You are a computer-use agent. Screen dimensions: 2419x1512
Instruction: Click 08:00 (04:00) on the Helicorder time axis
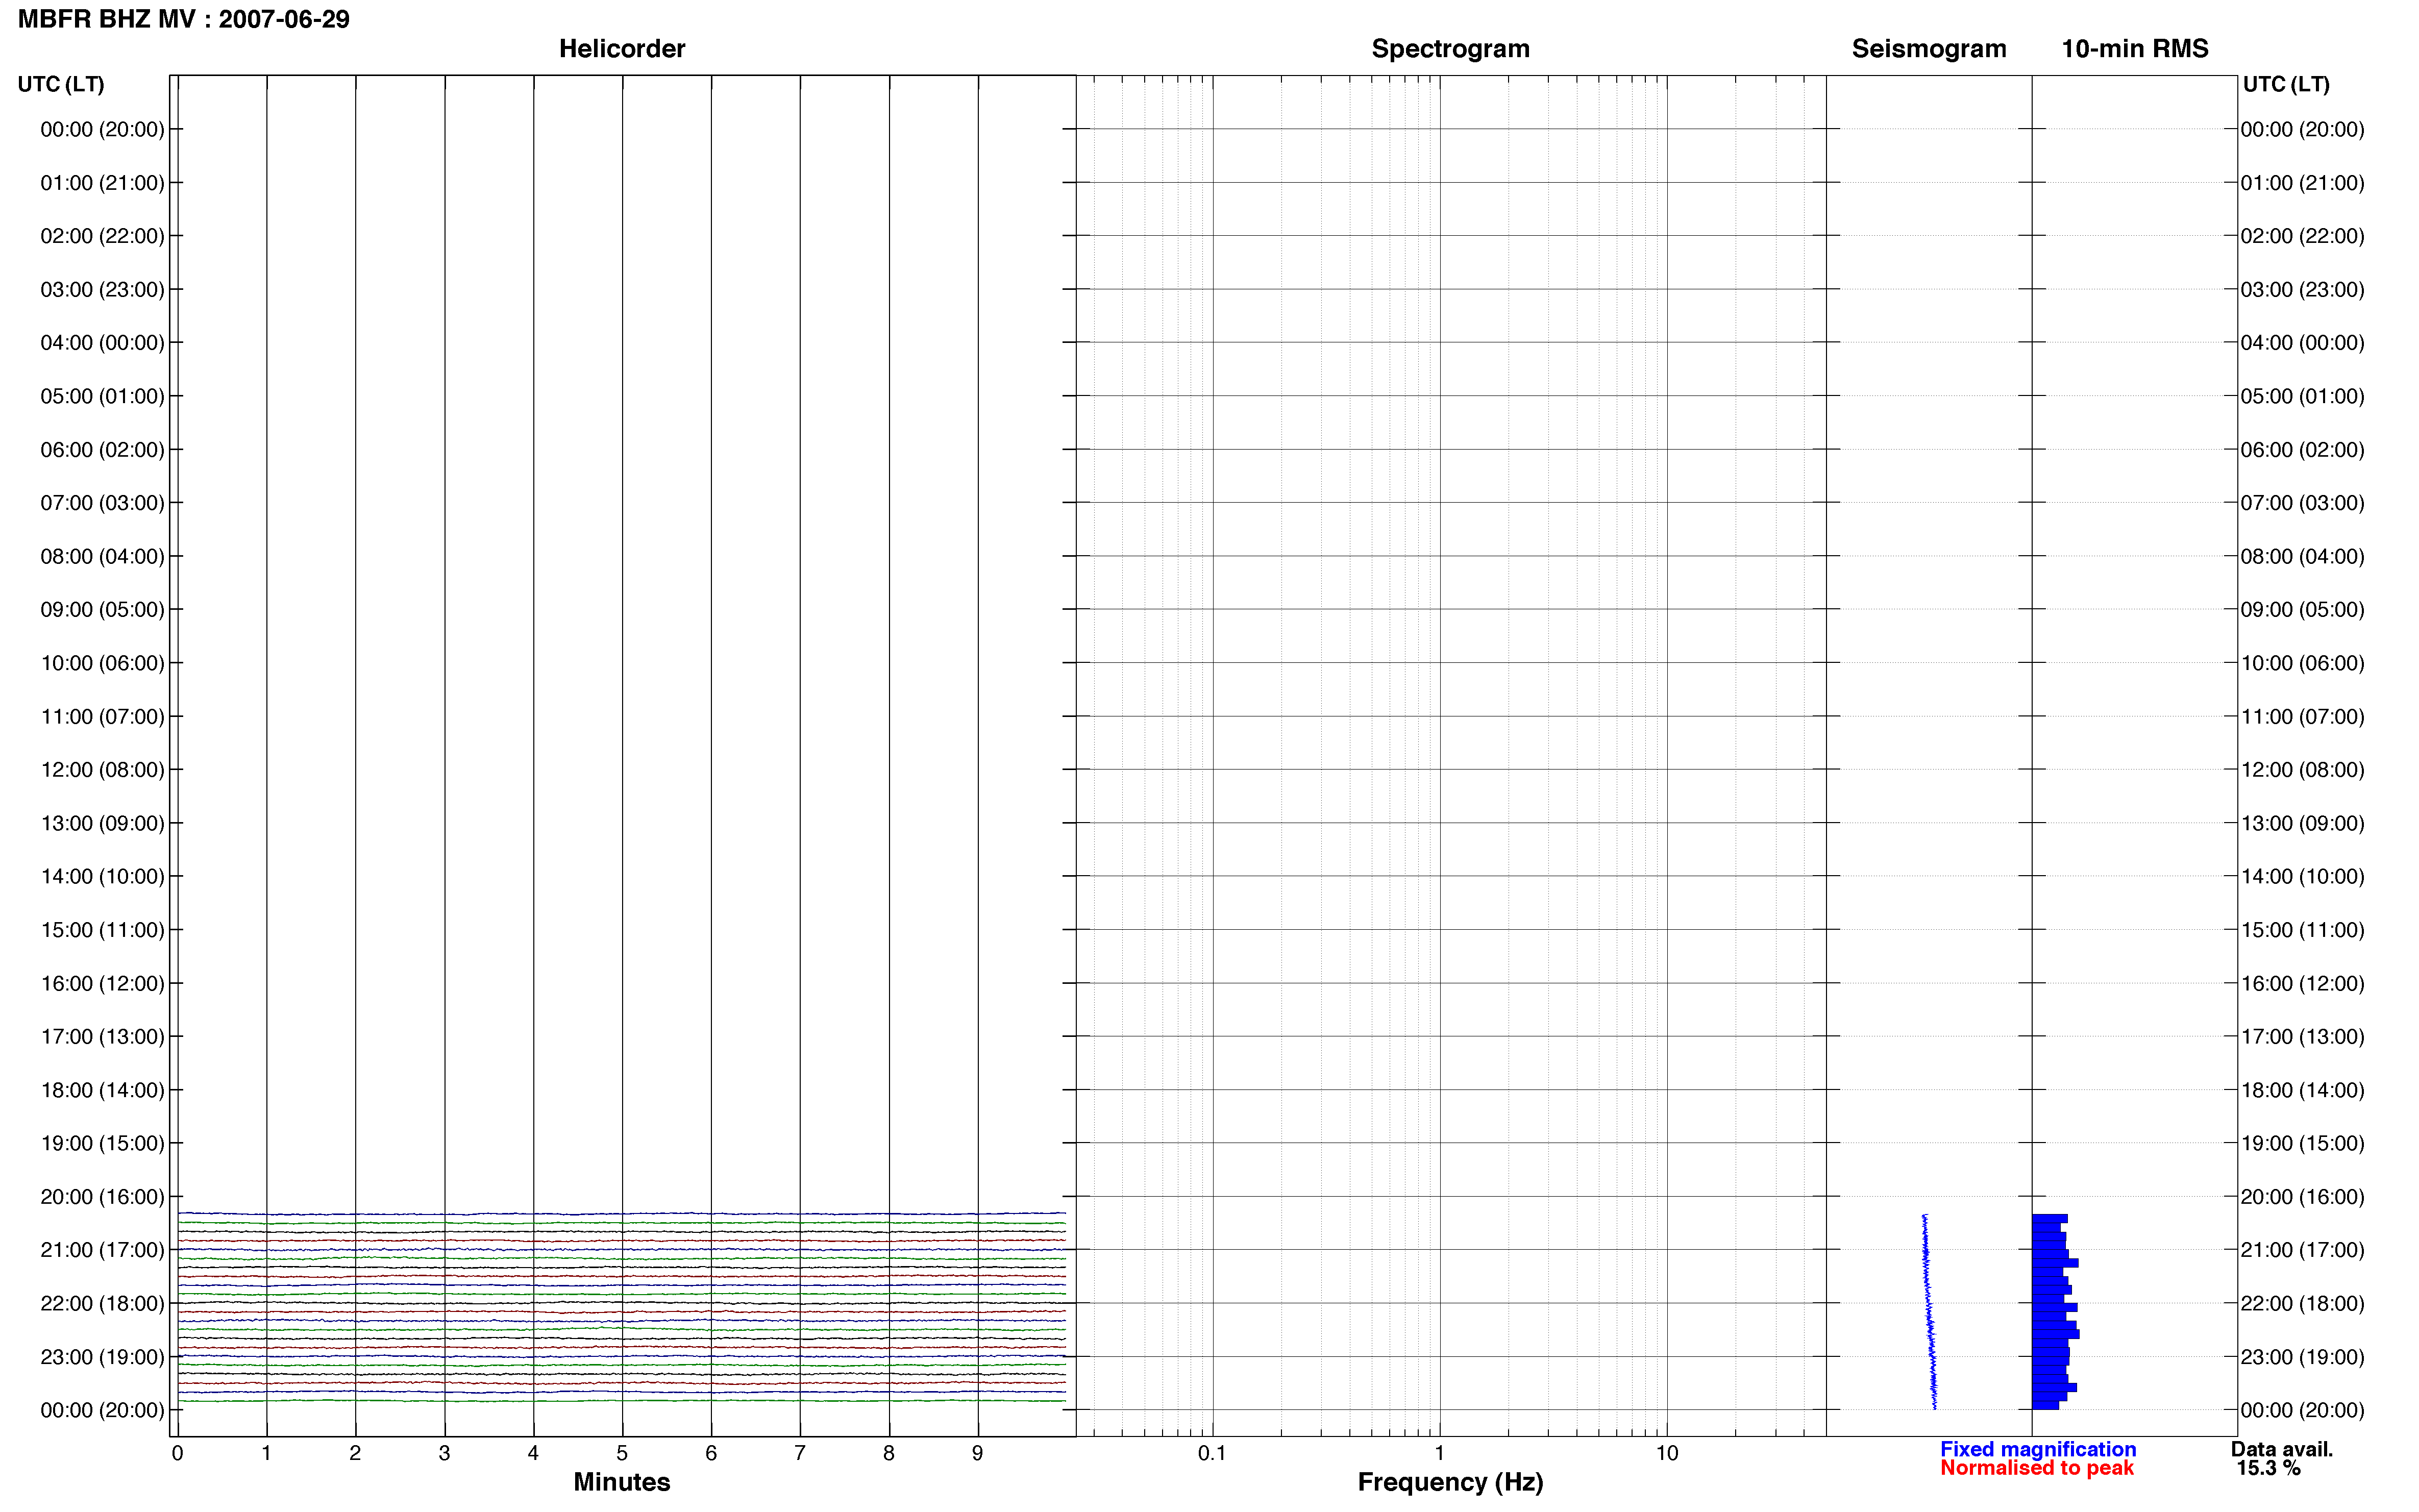102,556
